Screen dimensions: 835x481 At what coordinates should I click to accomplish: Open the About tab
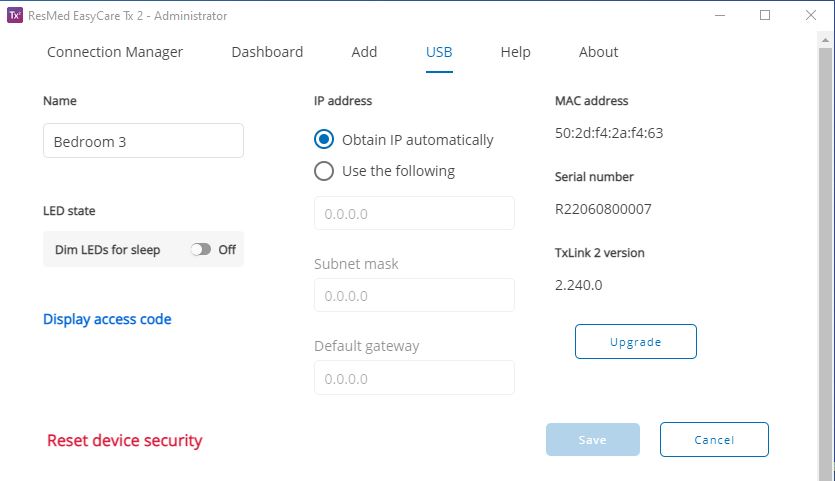click(x=599, y=52)
